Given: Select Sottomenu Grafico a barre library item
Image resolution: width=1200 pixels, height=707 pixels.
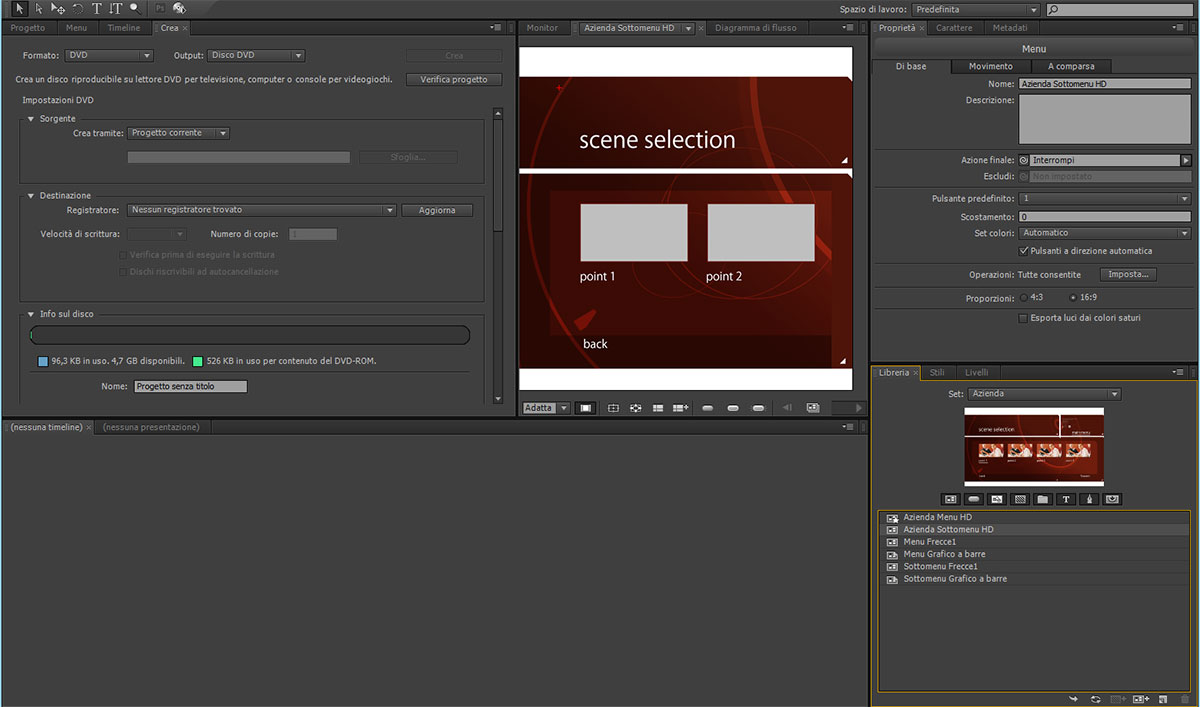Looking at the screenshot, I should (1034, 579).
